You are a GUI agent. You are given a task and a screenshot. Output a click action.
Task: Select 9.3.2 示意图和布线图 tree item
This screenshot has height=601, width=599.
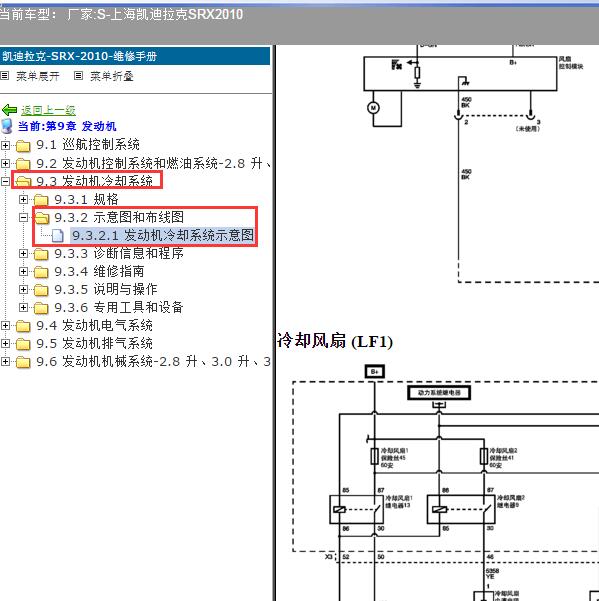tap(119, 217)
